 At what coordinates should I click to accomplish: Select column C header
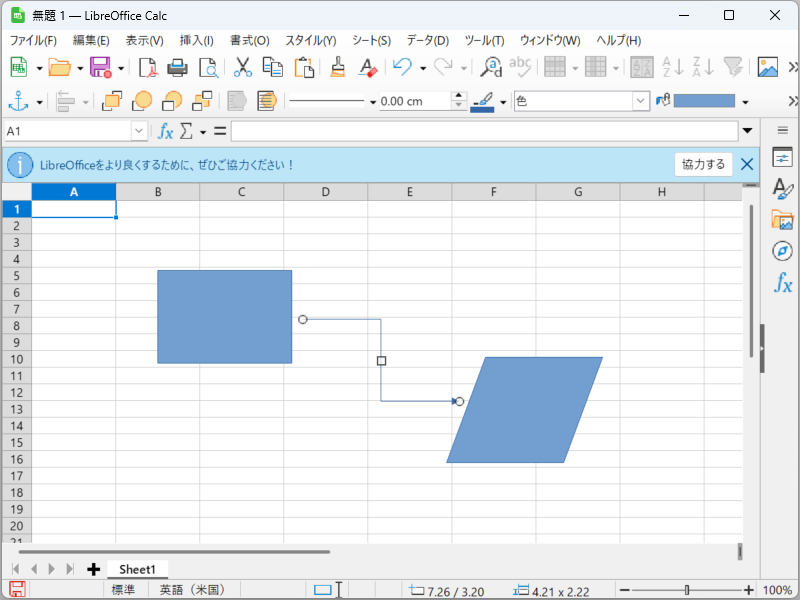[x=241, y=192]
